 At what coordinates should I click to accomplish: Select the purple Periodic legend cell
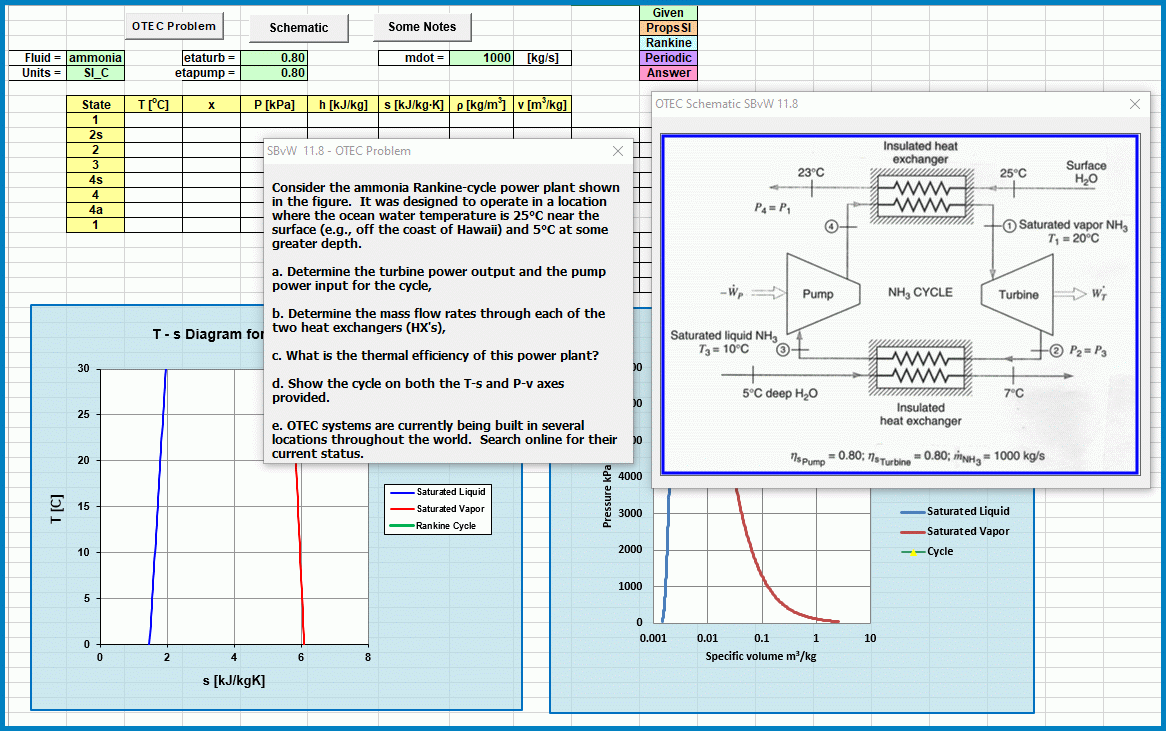(668, 58)
